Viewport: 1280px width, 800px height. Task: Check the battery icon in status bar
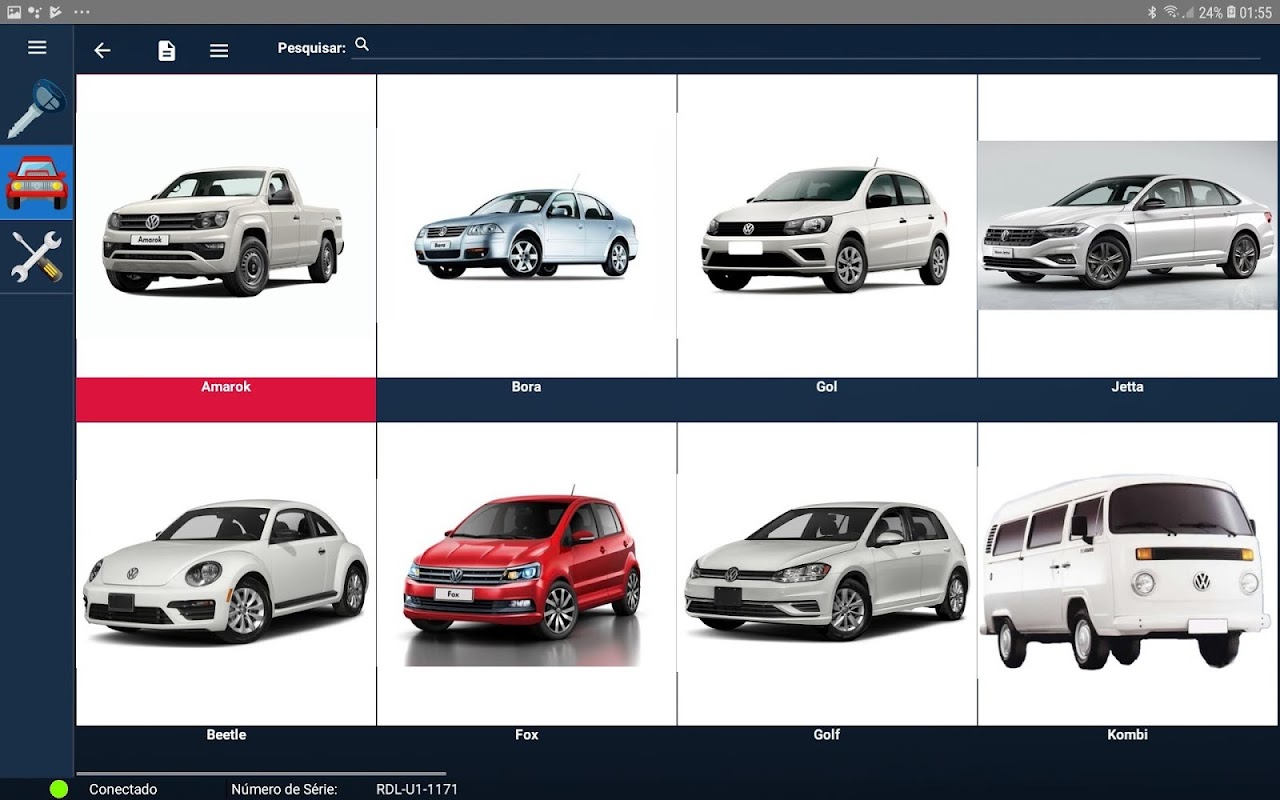(1232, 12)
